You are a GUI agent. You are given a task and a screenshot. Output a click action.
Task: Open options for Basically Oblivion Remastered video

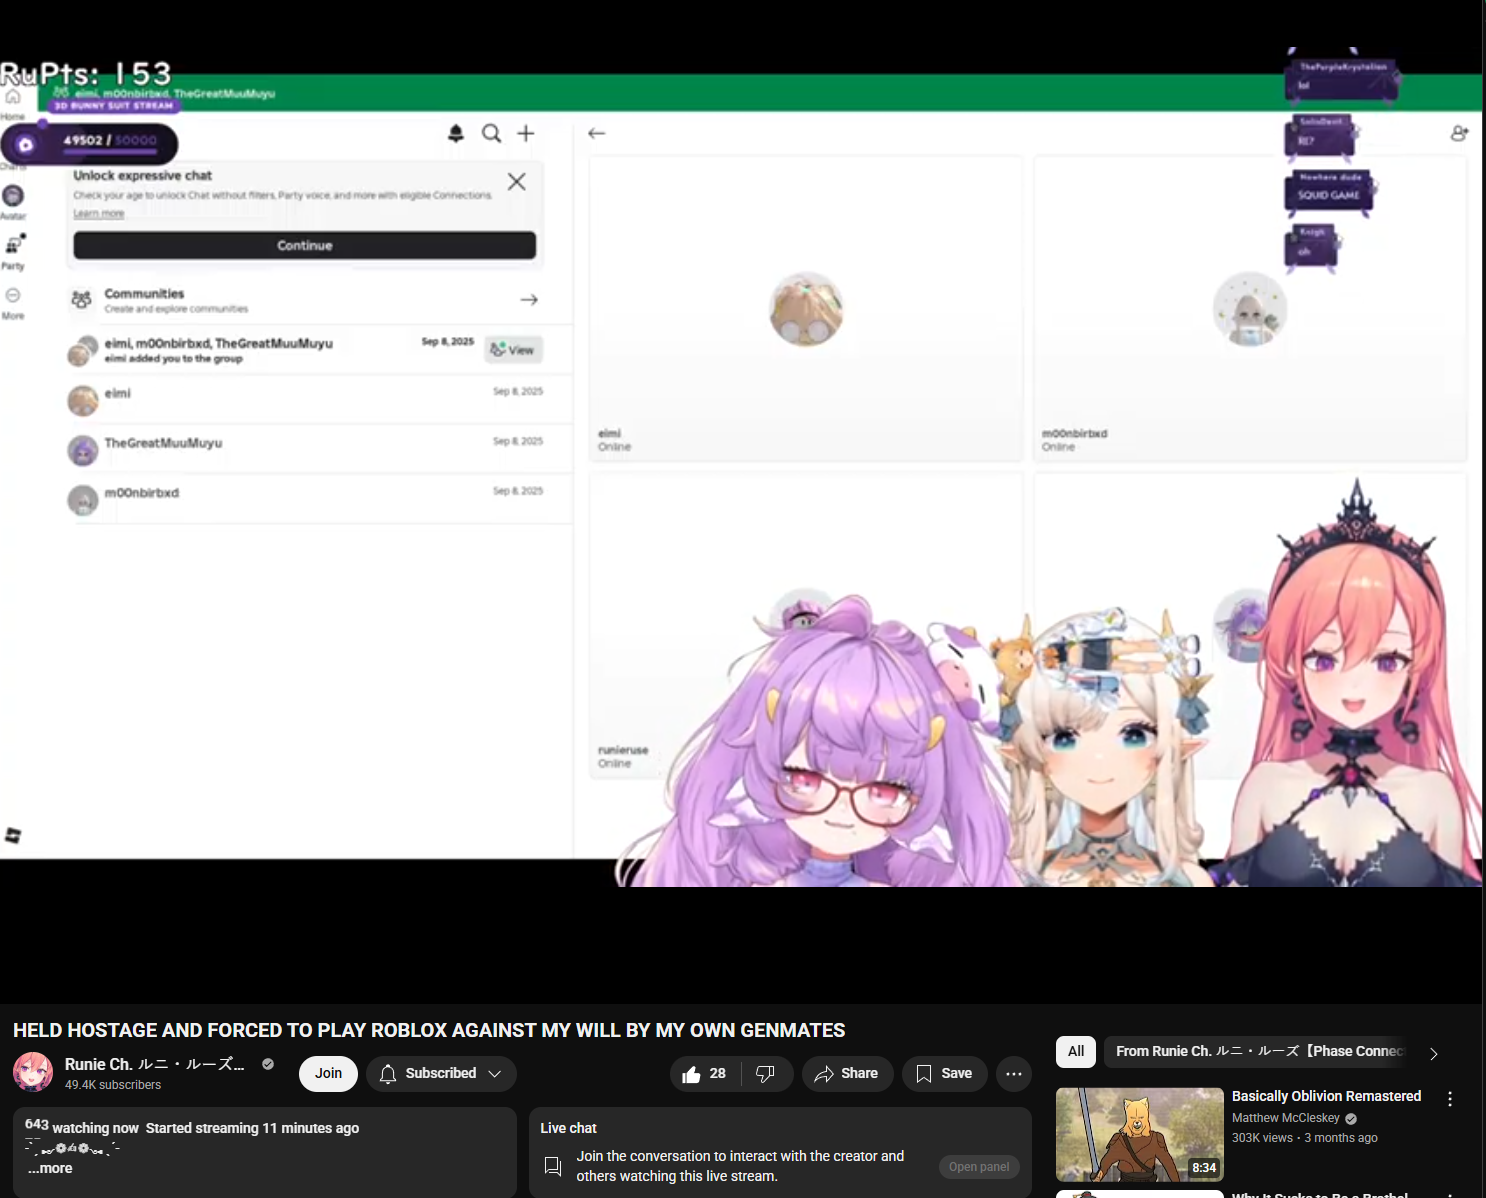1449,1099
